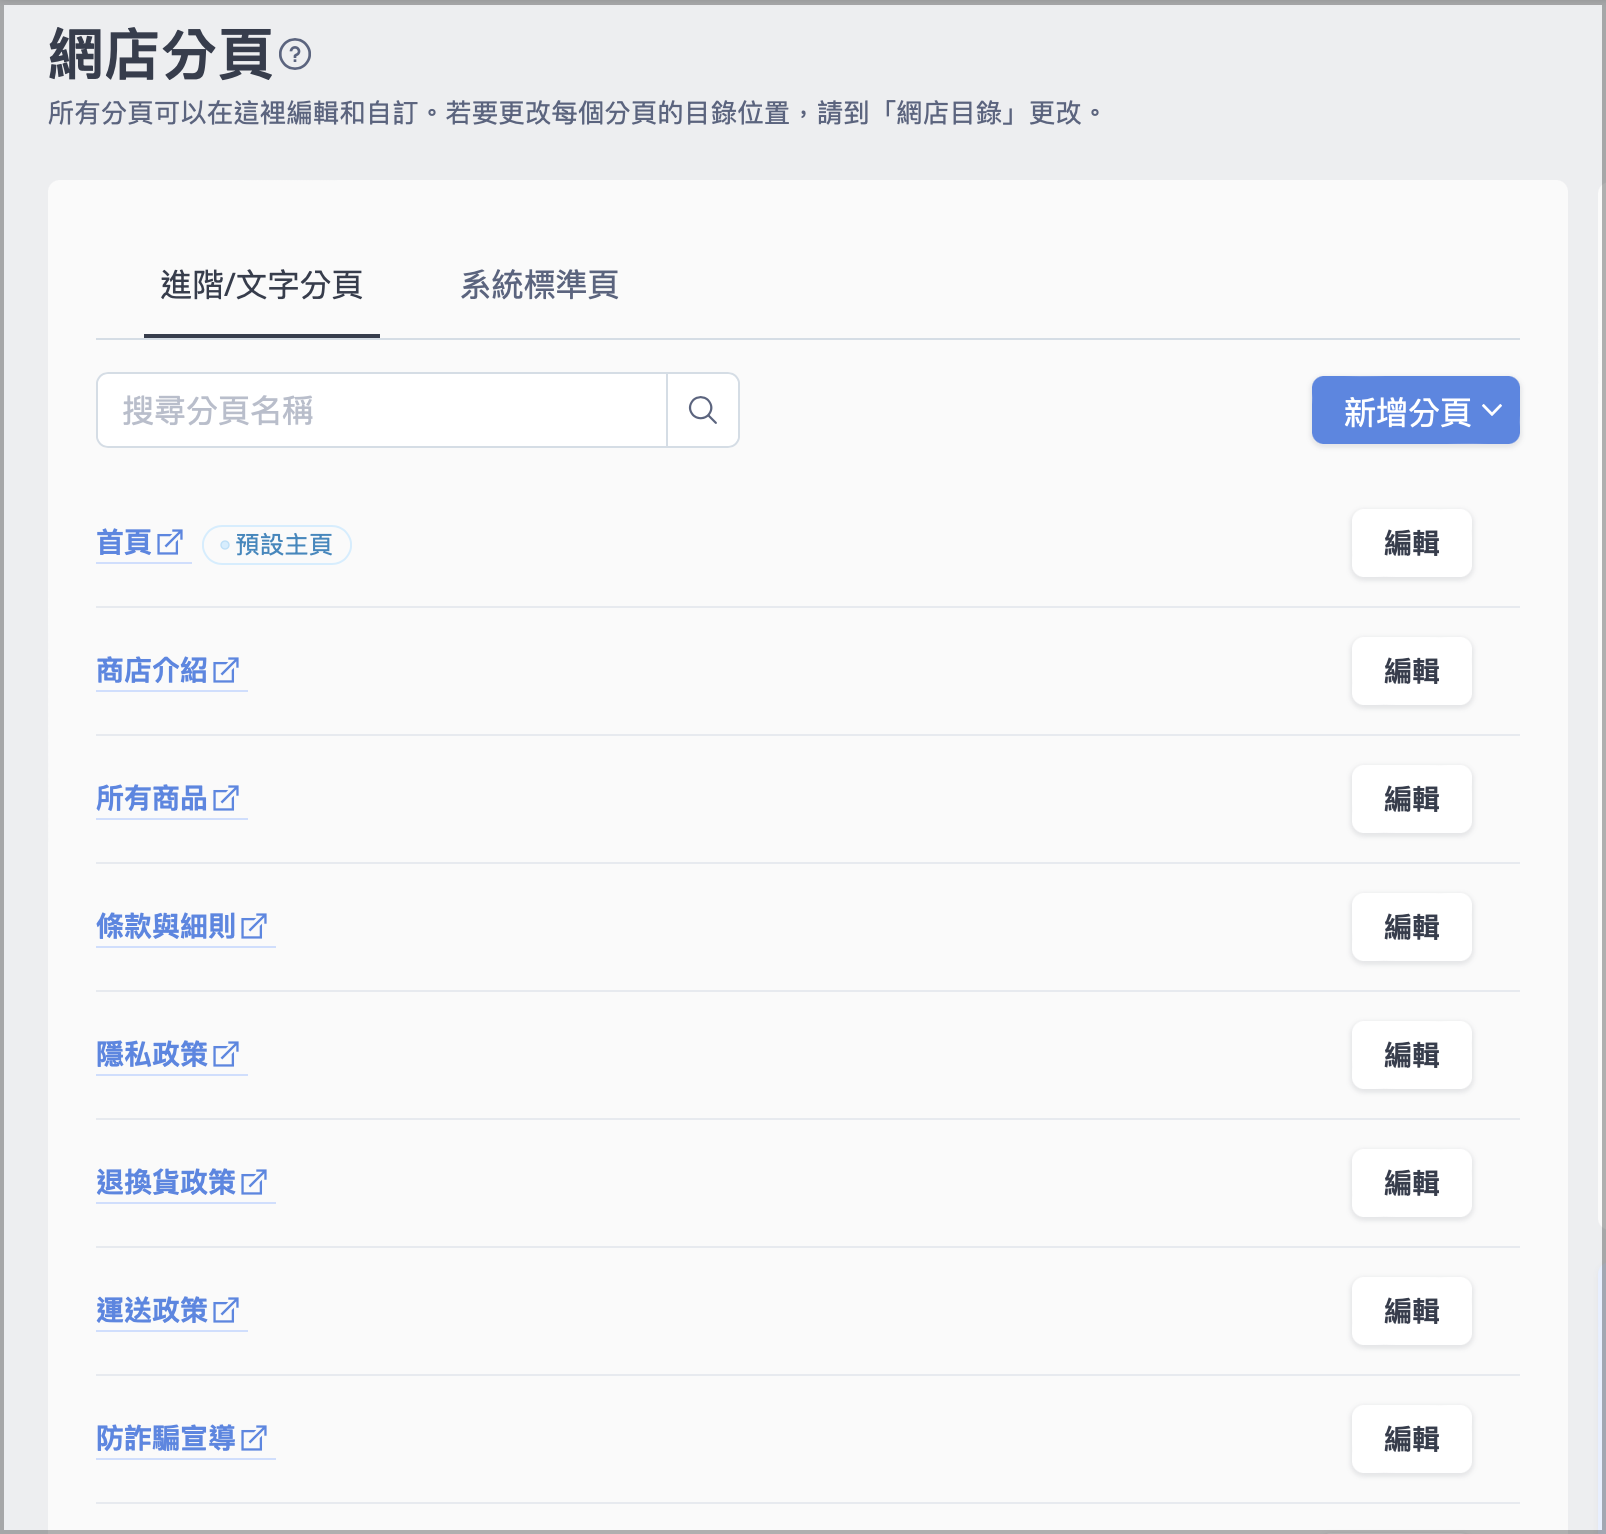Click 編輯 button for 退換貨政策
The image size is (1606, 1534).
(x=1411, y=1183)
